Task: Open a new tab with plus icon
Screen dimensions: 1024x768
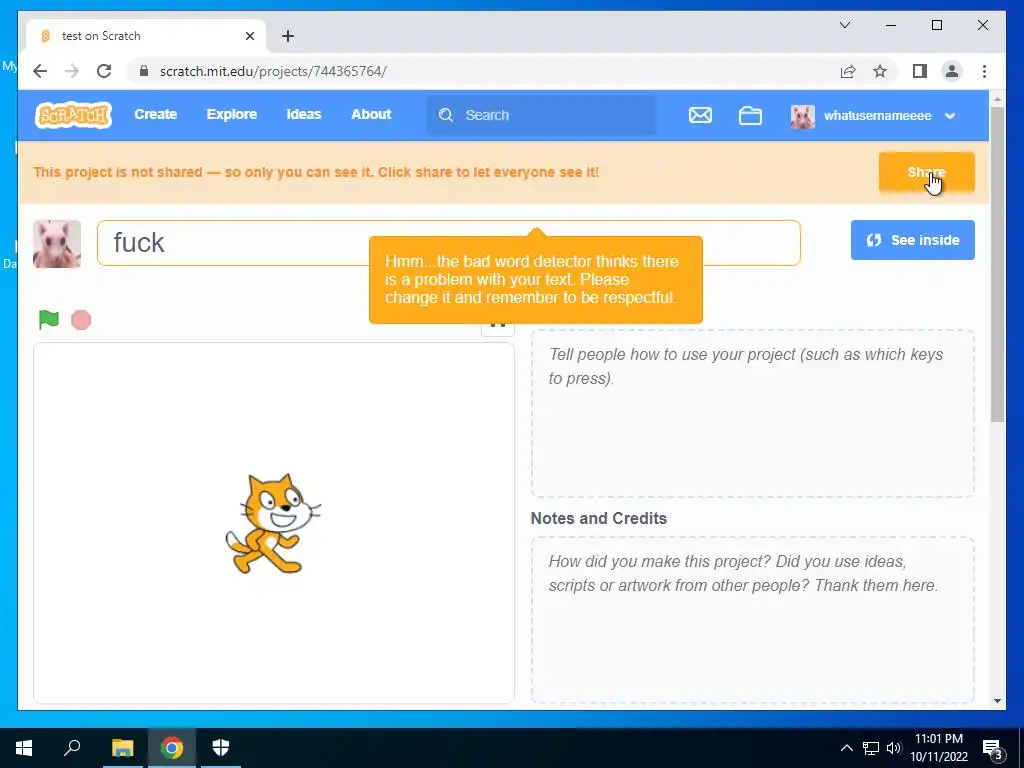Action: [x=287, y=36]
